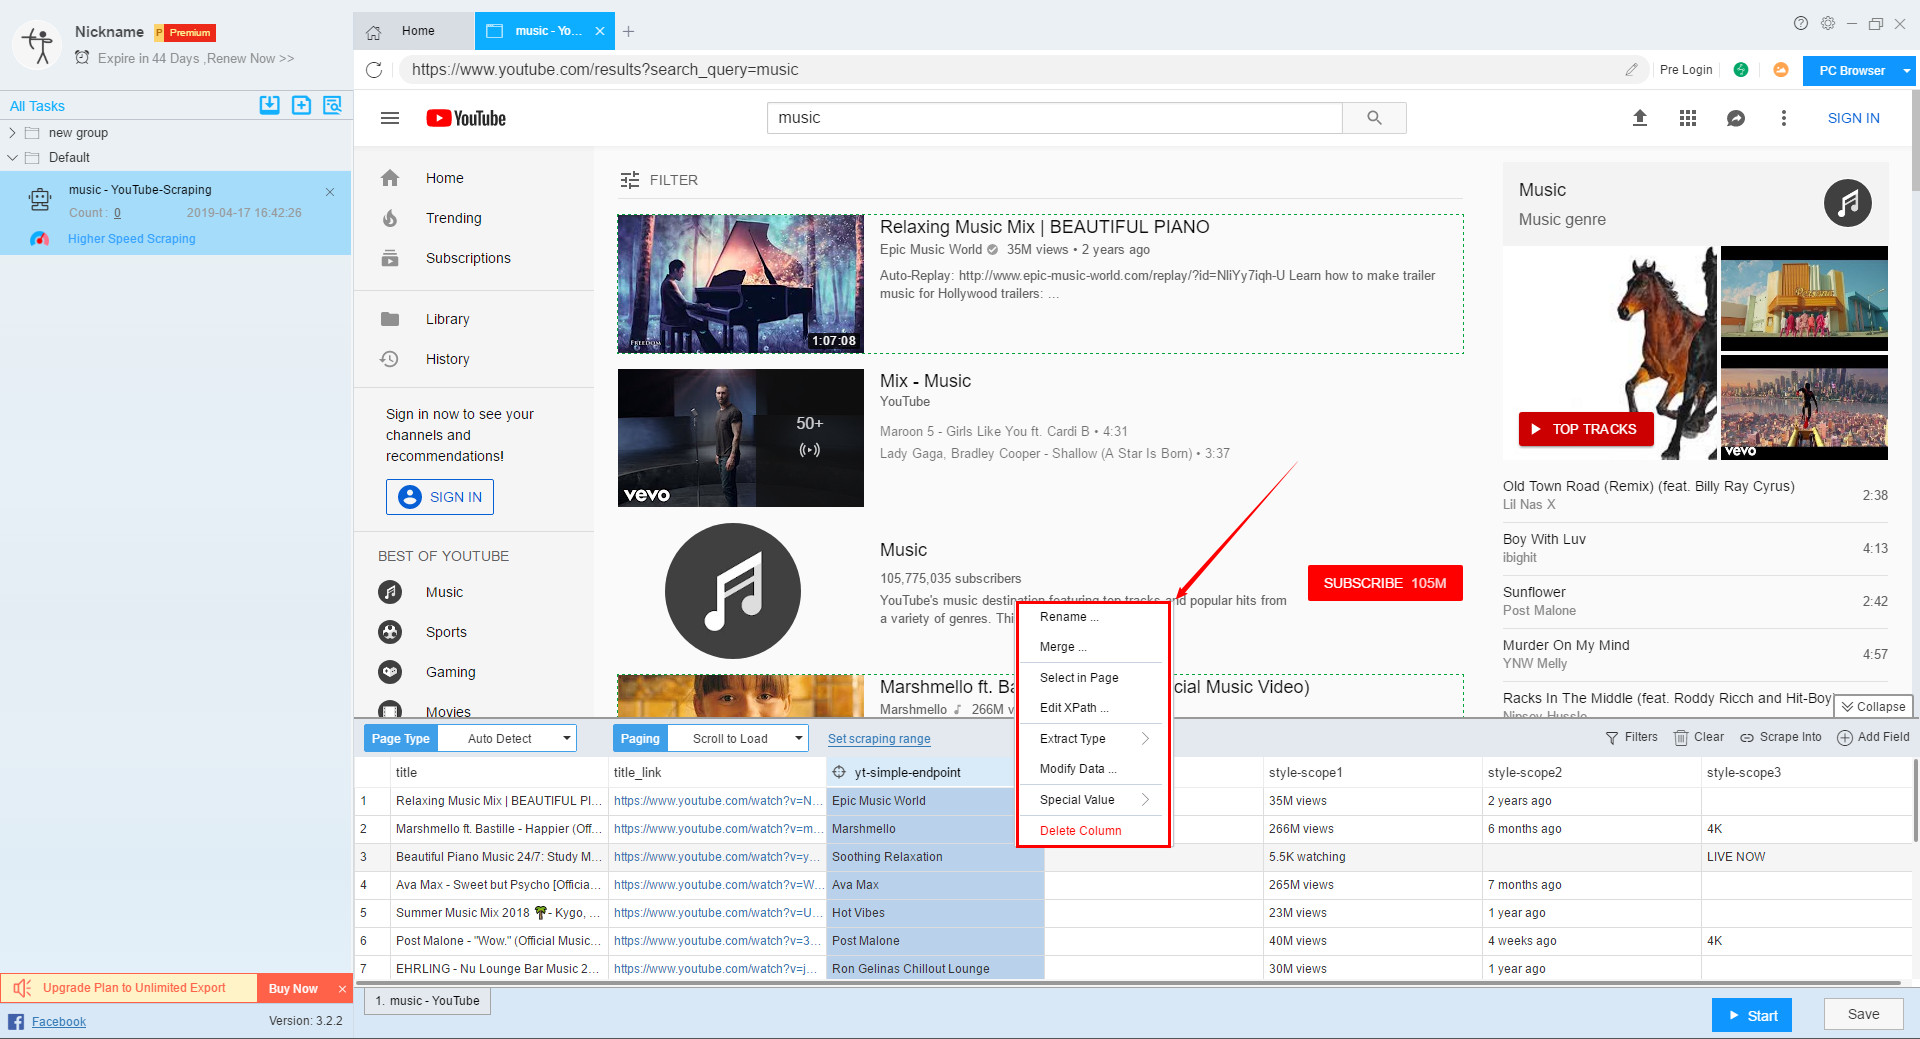Viewport: 1920px width, 1039px height.
Task: Click the YouTube search magnifier button
Action: pyautogui.click(x=1374, y=118)
